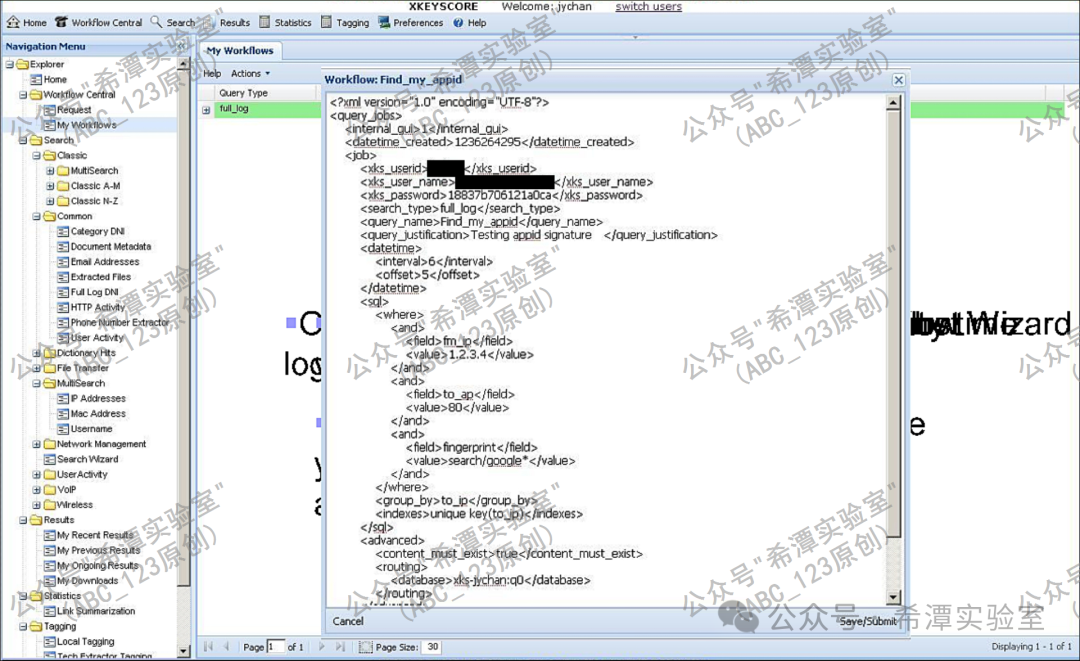Viewport: 1080px width, 661px height.
Task: Expand the Wireless folder
Action: pos(37,505)
